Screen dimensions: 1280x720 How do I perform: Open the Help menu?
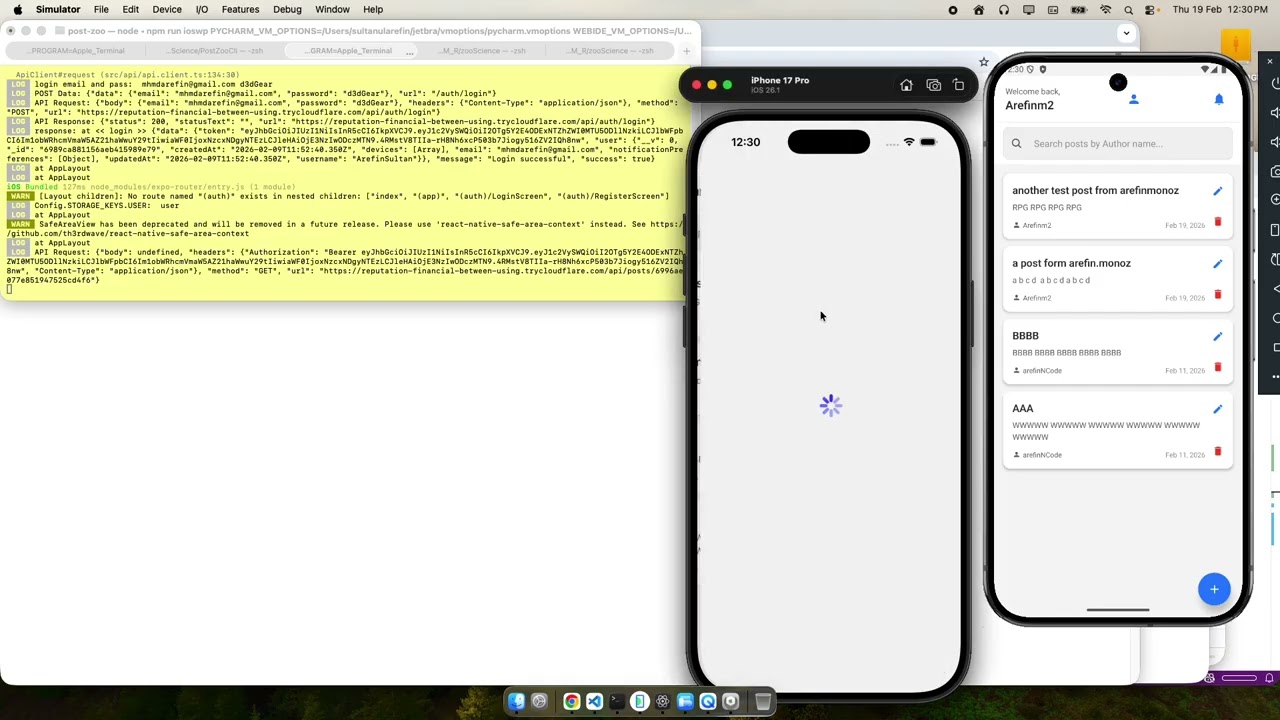click(373, 9)
